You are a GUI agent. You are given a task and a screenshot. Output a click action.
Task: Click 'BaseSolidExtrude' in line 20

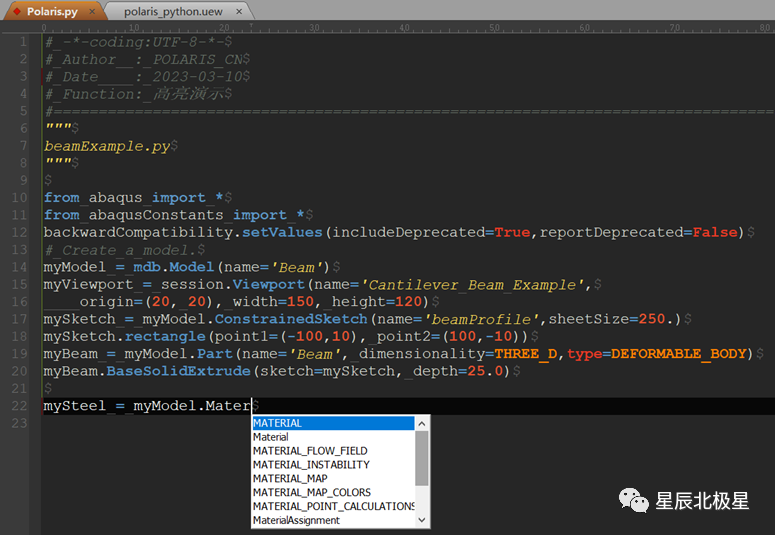(178, 371)
